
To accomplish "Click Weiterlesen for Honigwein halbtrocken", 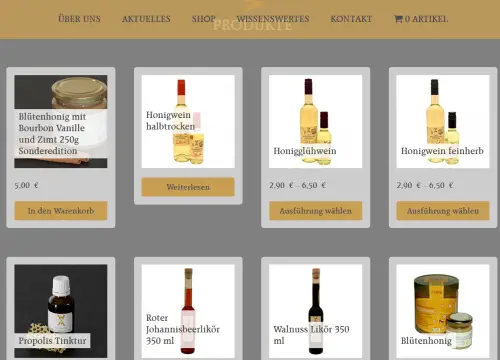I will pos(188,187).
